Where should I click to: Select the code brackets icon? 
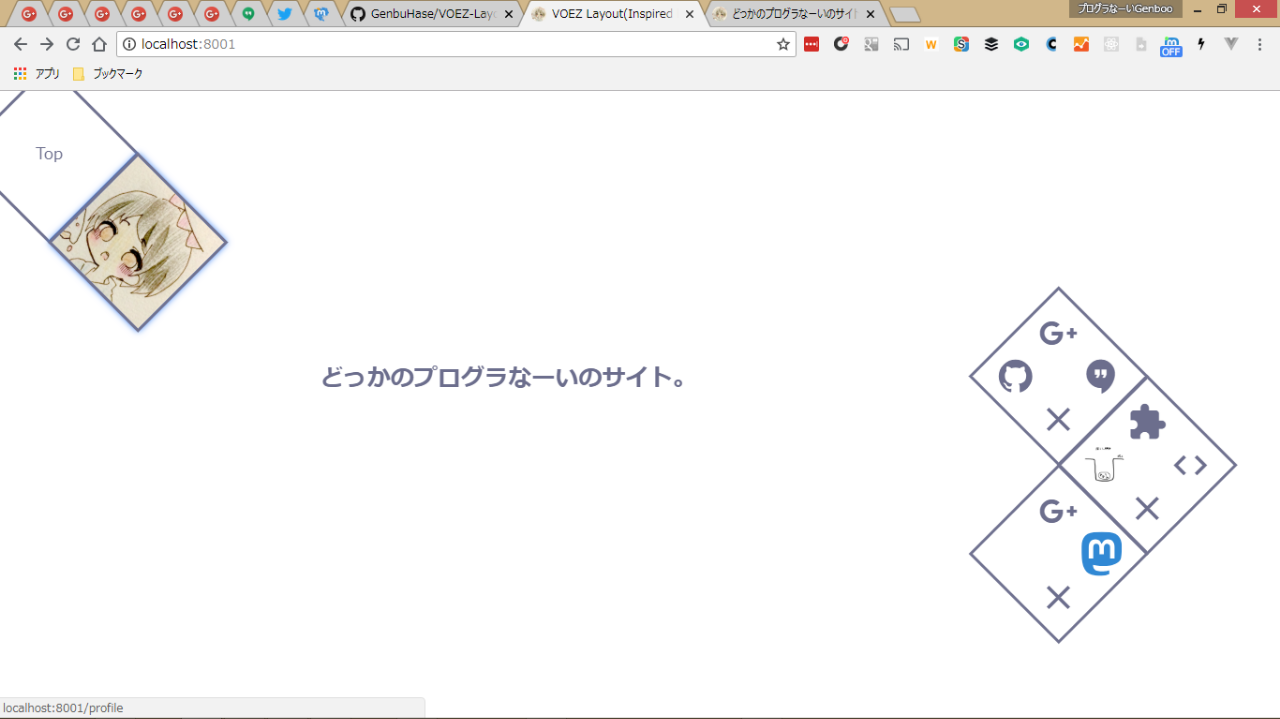[x=1190, y=465]
